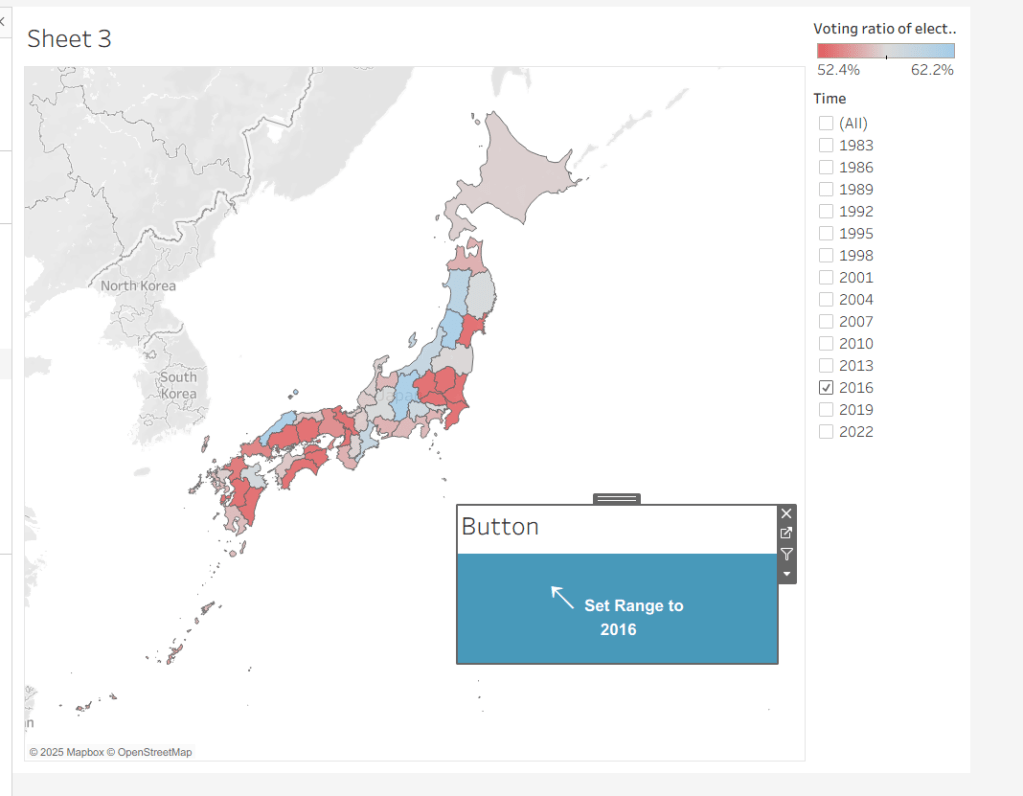Tick the 1983 year checkbox
1023x796 pixels.
click(826, 145)
